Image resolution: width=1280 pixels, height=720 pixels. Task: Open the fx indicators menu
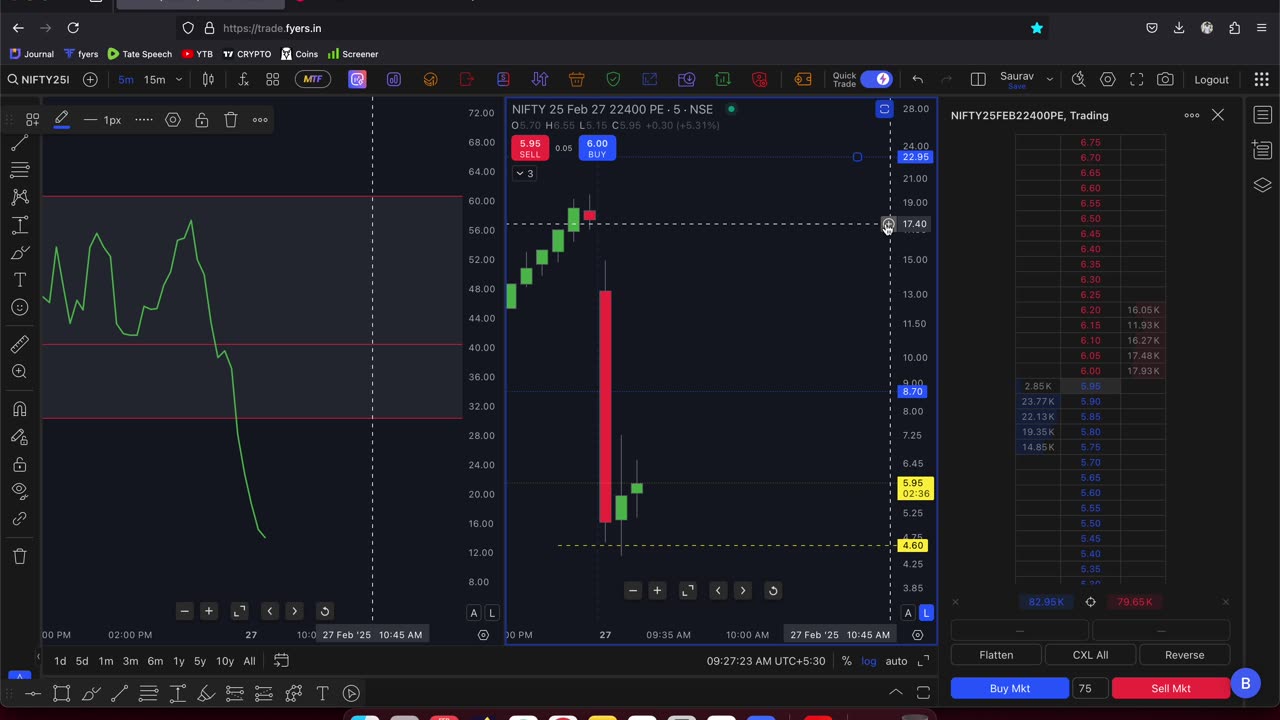[243, 80]
